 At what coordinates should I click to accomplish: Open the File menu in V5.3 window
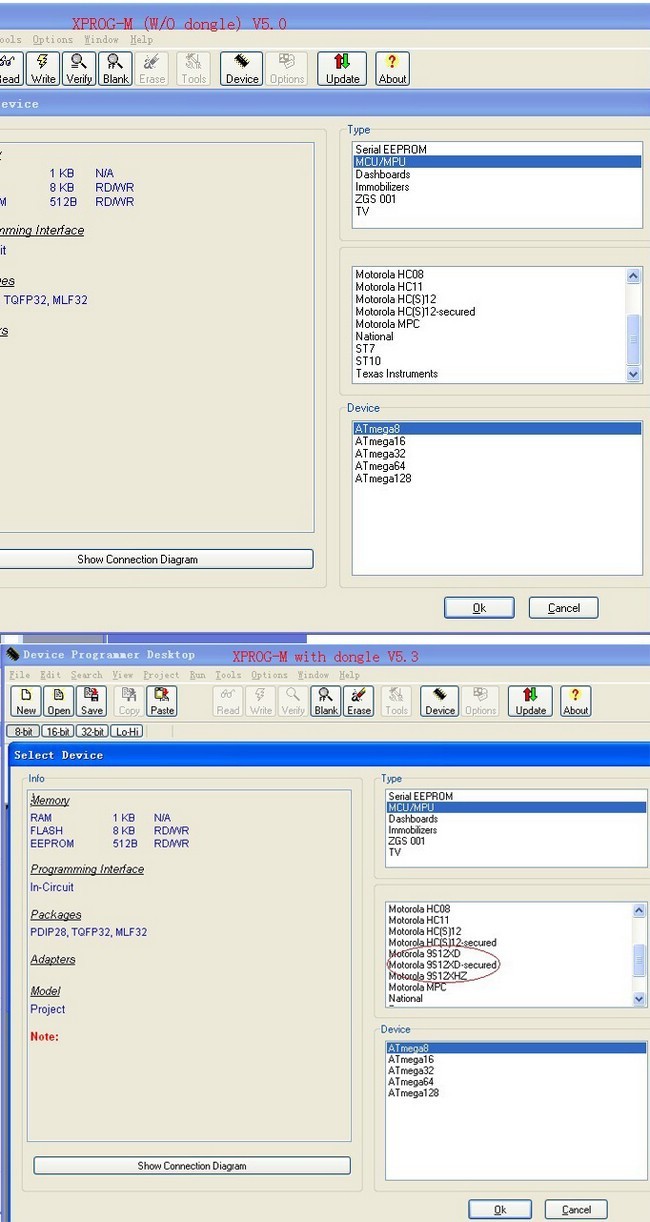[x=19, y=675]
